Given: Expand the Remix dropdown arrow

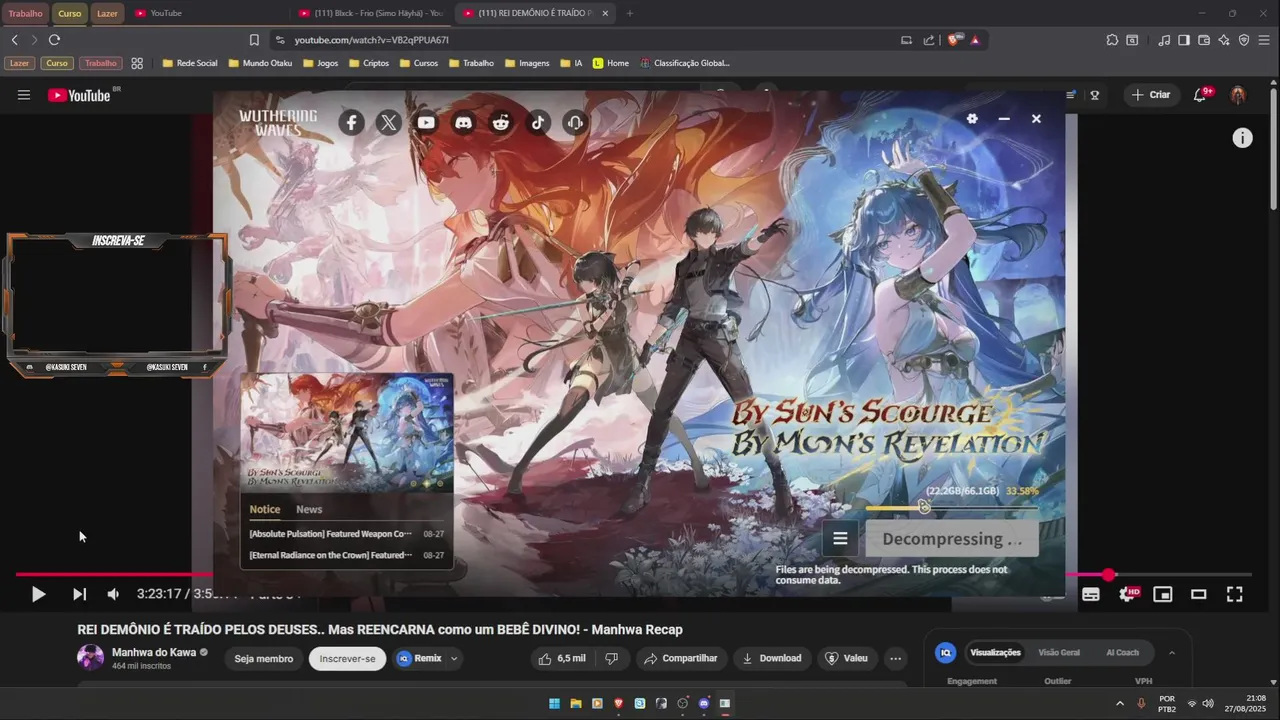Looking at the screenshot, I should click(x=454, y=658).
